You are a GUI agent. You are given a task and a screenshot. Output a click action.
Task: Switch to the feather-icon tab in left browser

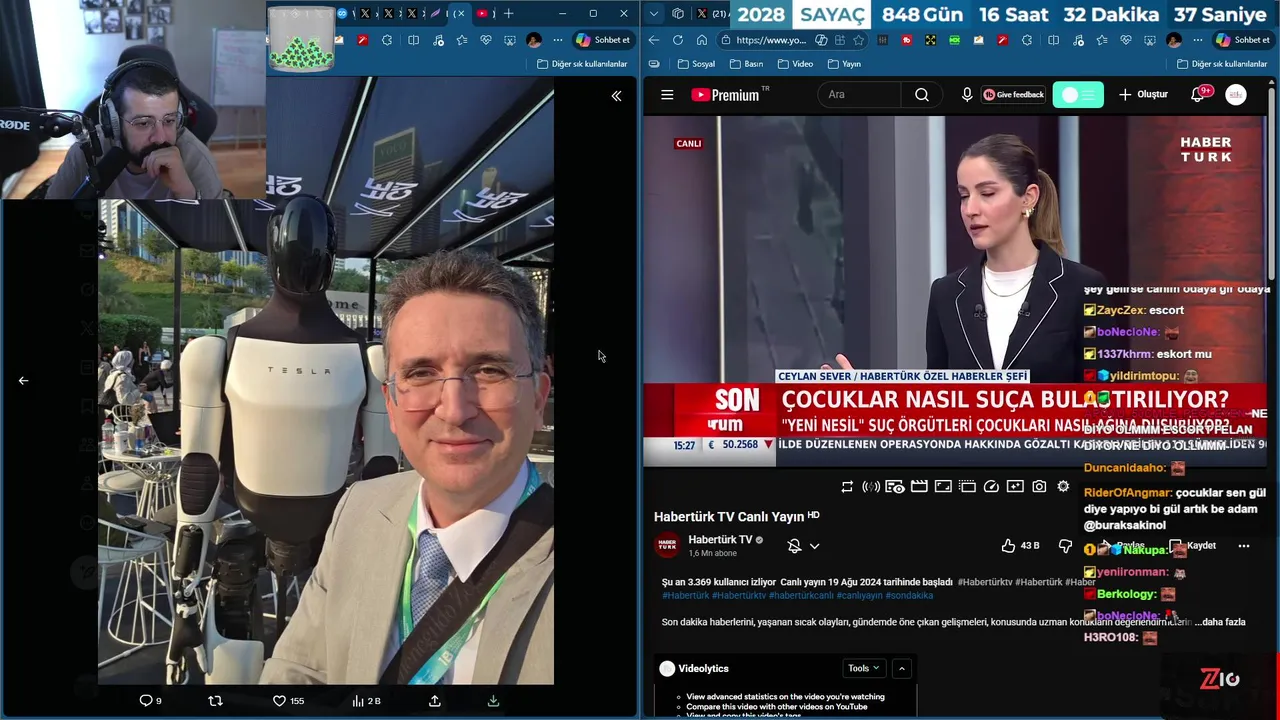pos(436,13)
